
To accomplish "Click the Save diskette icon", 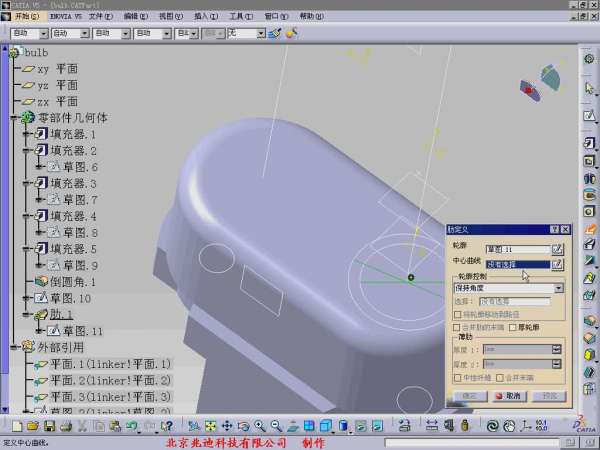I will 50,426.
